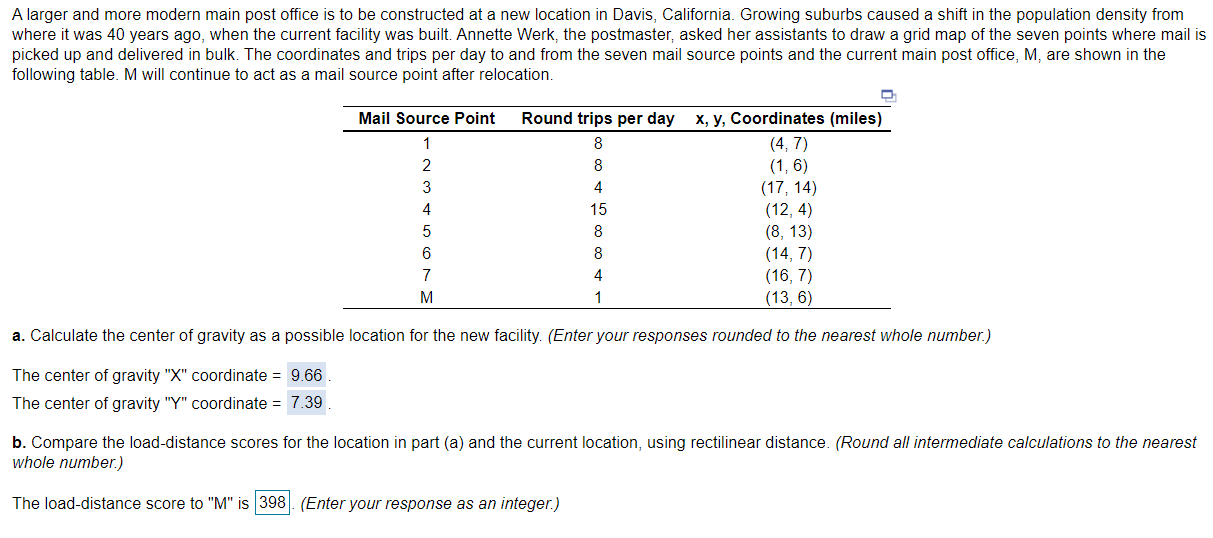Click the round trips value 15

pyautogui.click(x=598, y=210)
